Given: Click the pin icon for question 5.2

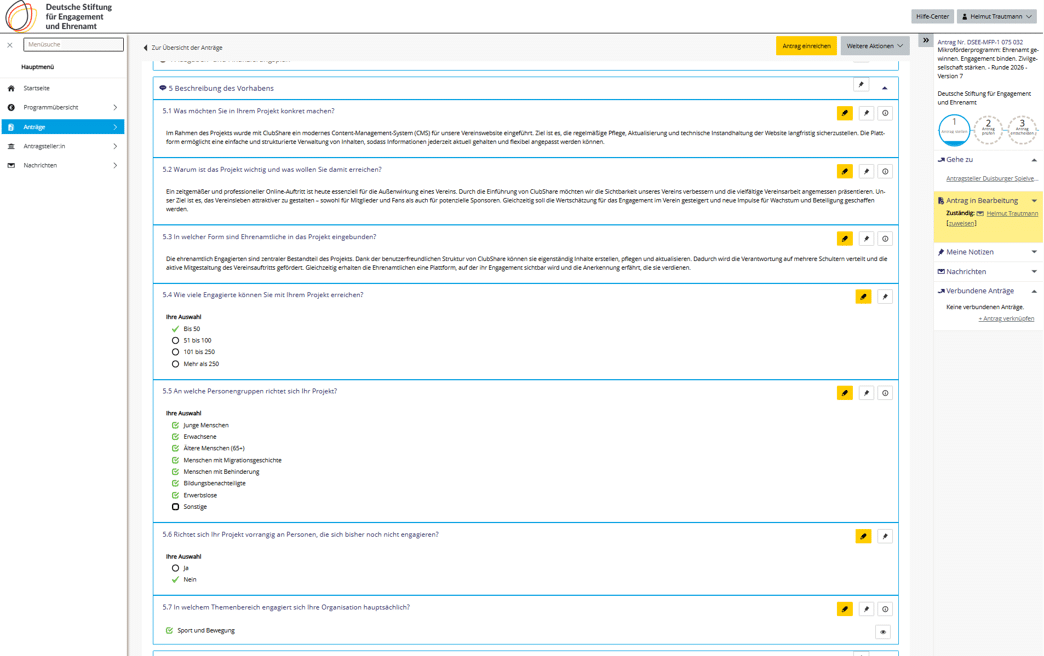Looking at the screenshot, I should (866, 171).
